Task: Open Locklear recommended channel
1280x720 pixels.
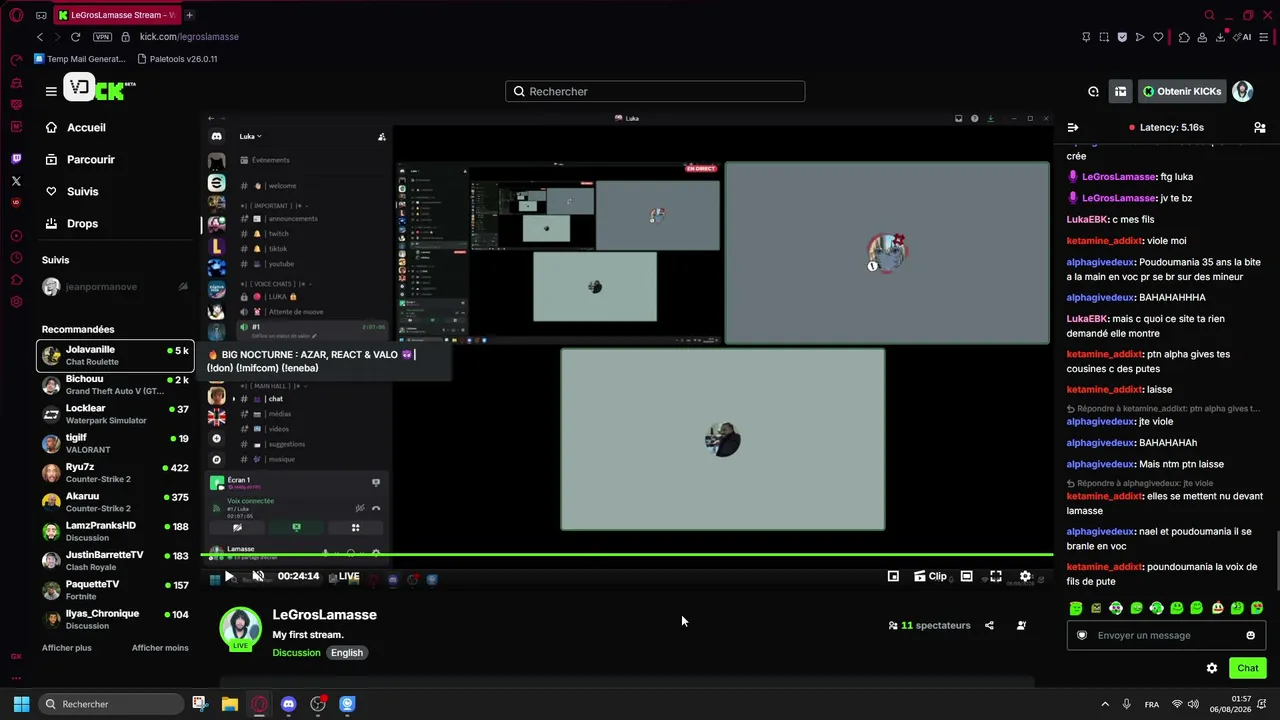Action: tap(115, 414)
